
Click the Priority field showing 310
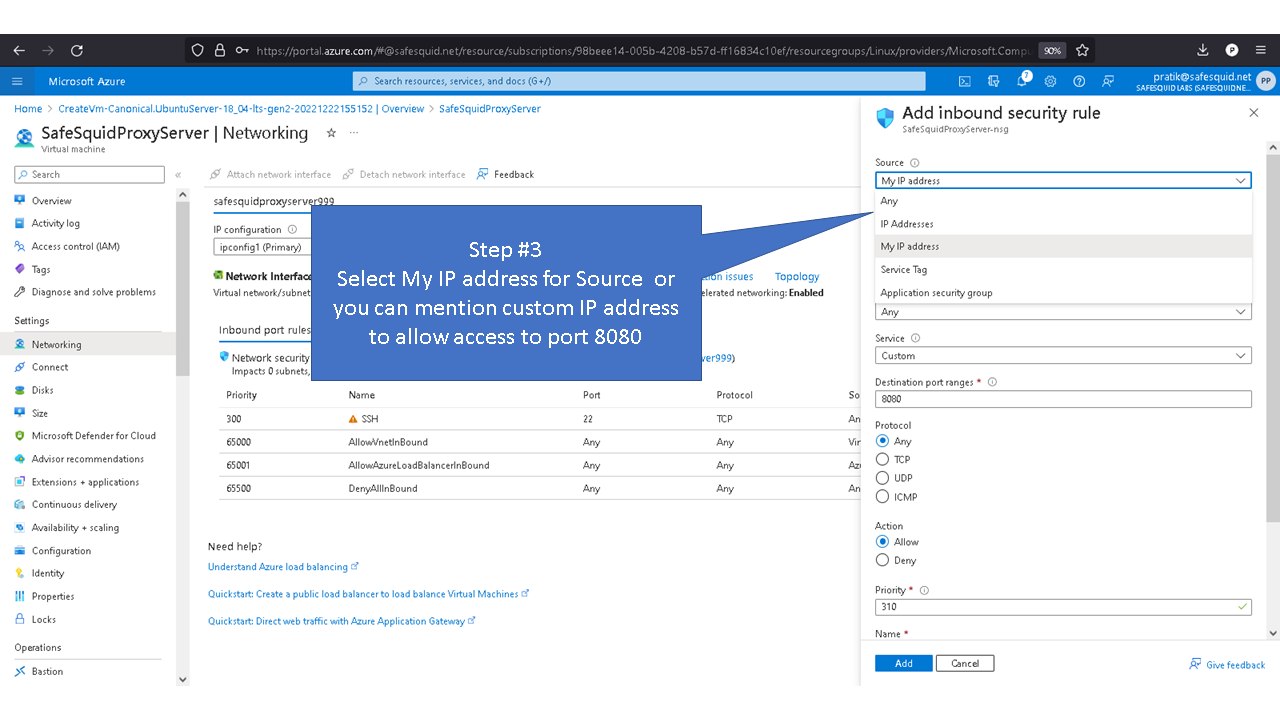click(x=1063, y=607)
